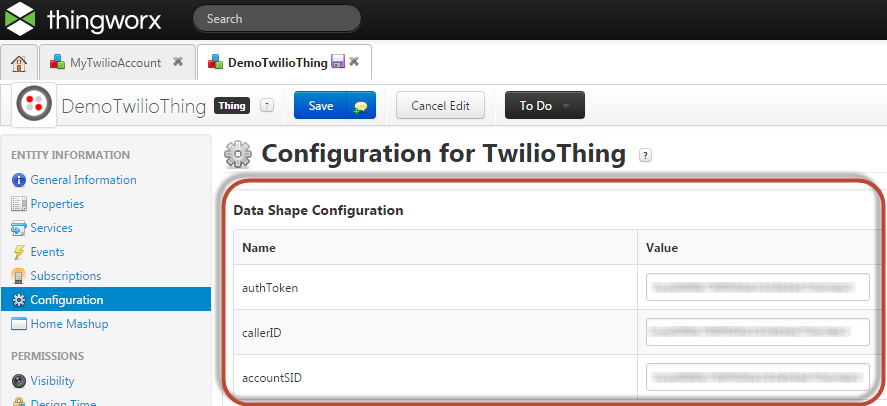887x406 pixels.
Task: Cancel the current edit
Action: pyautogui.click(x=440, y=105)
